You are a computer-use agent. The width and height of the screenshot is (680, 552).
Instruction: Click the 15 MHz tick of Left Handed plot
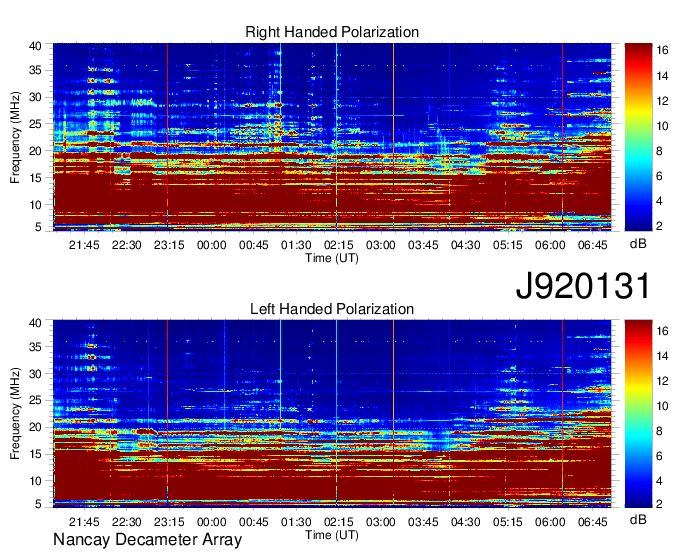(35, 454)
